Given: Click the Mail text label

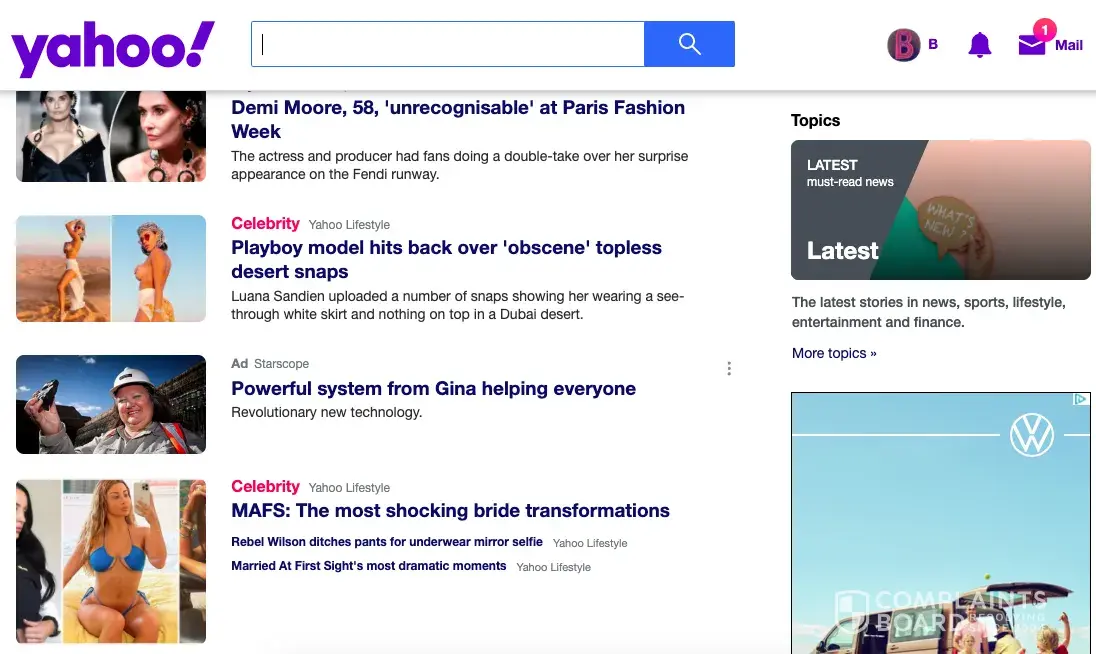Looking at the screenshot, I should pos(1069,45).
